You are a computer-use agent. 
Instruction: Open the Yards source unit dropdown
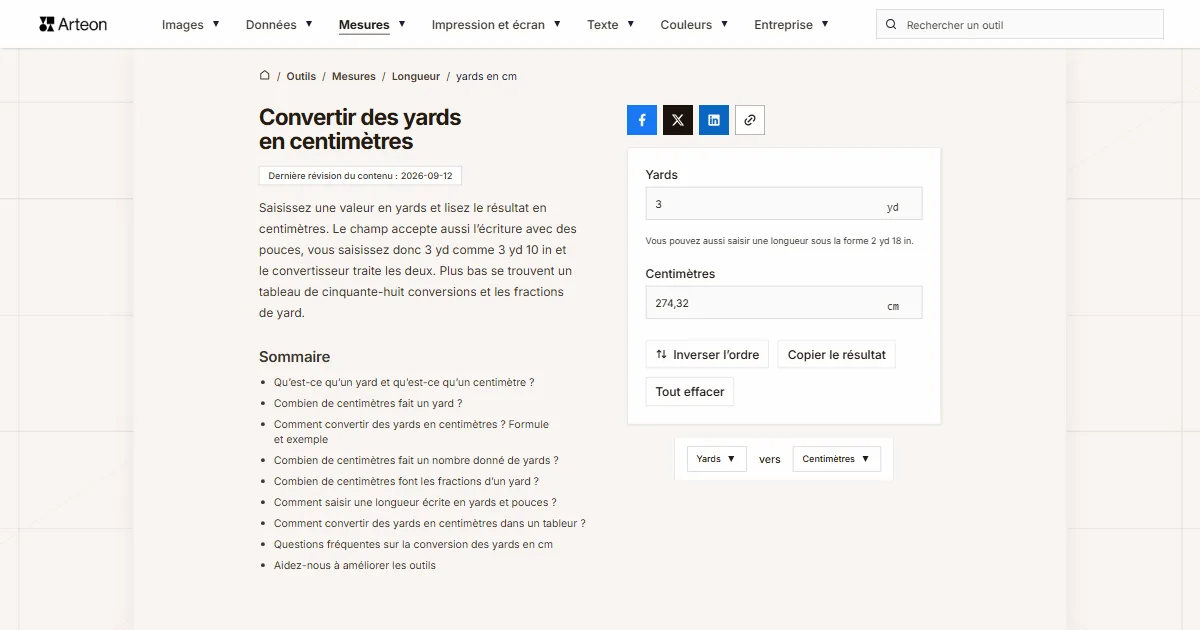click(717, 459)
